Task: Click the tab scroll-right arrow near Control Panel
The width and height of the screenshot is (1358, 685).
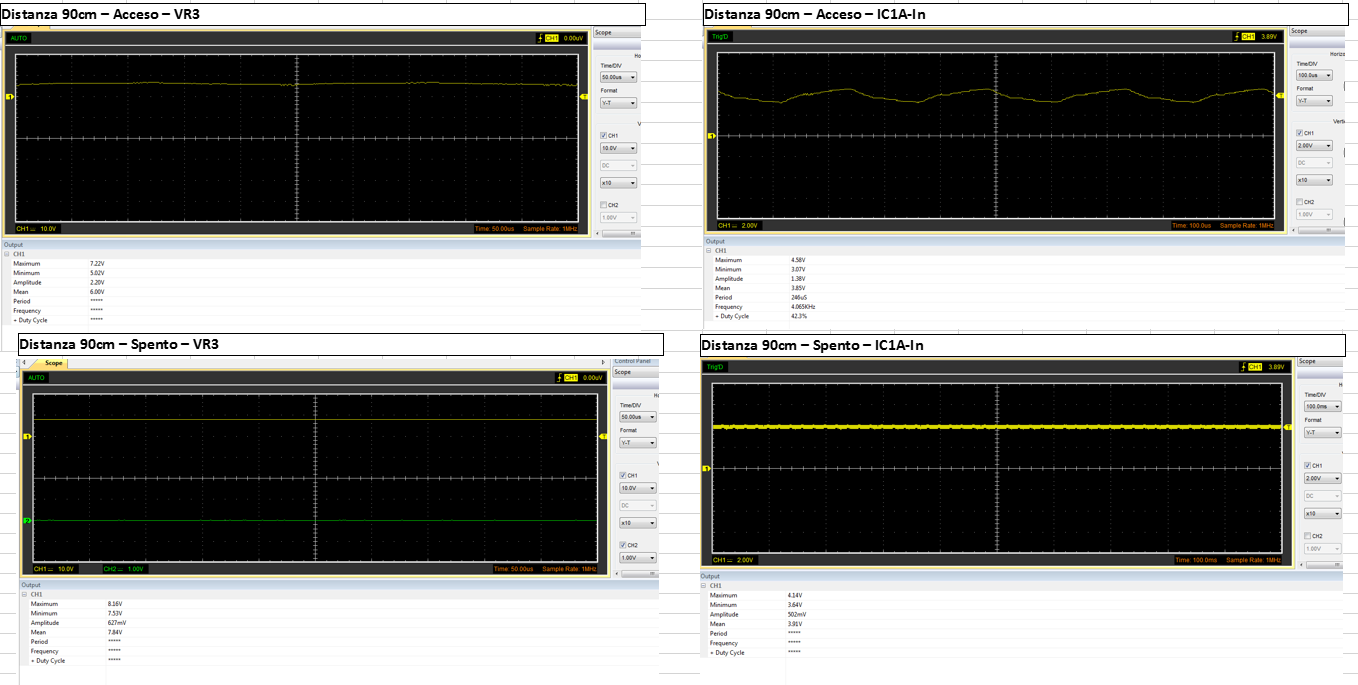Action: point(602,362)
